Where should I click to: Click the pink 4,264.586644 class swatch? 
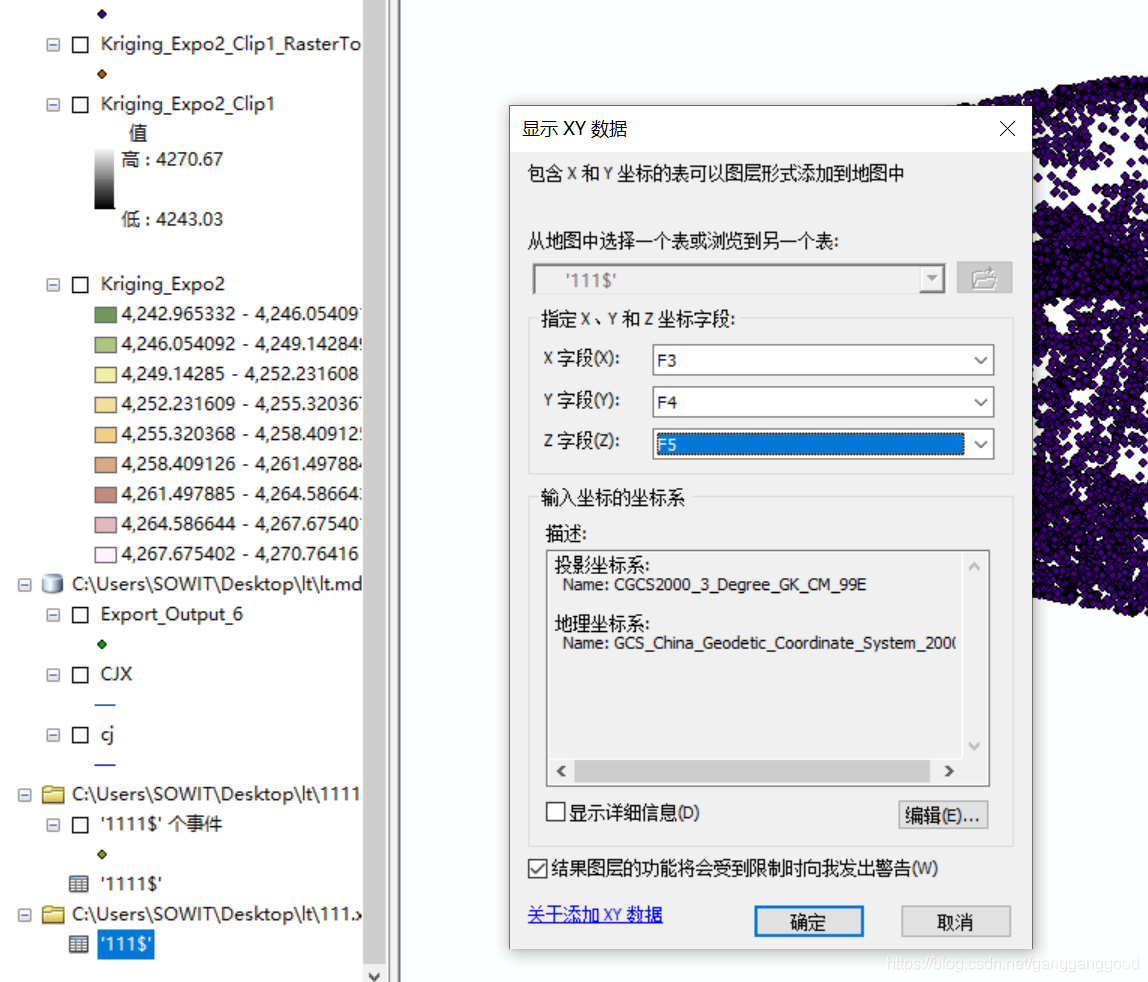click(105, 525)
